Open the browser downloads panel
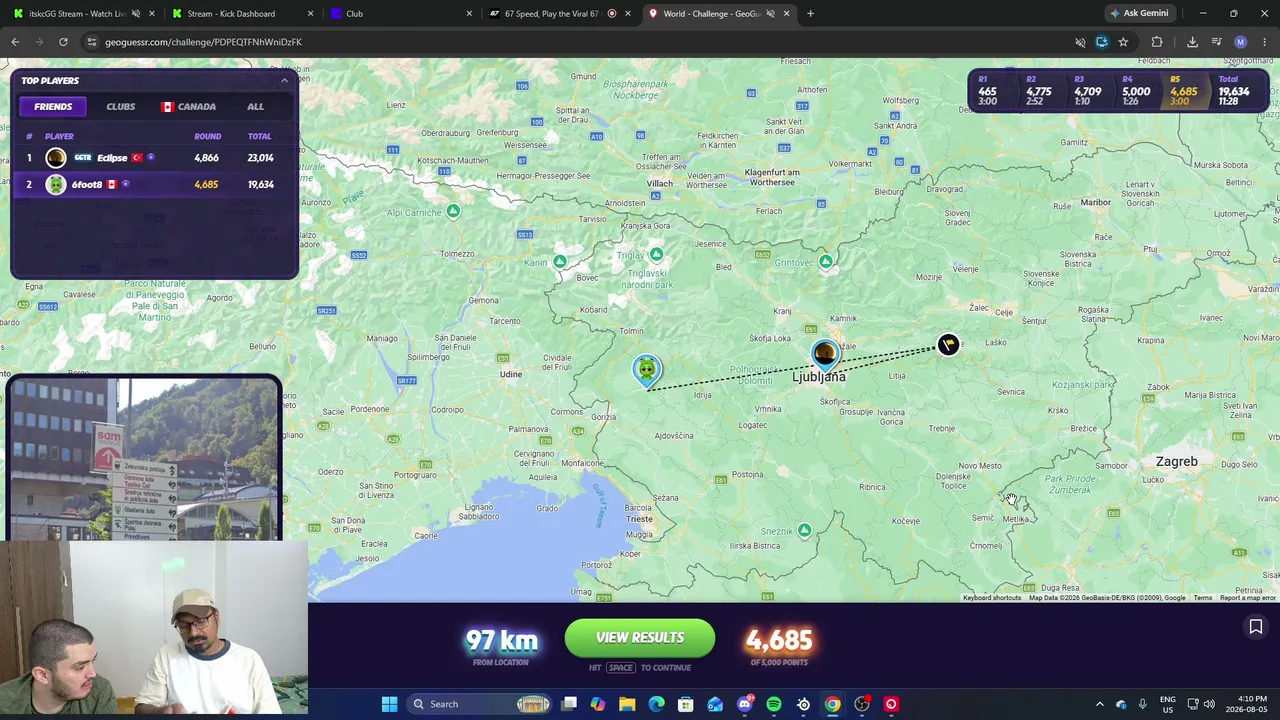Image resolution: width=1280 pixels, height=720 pixels. coord(1192,42)
